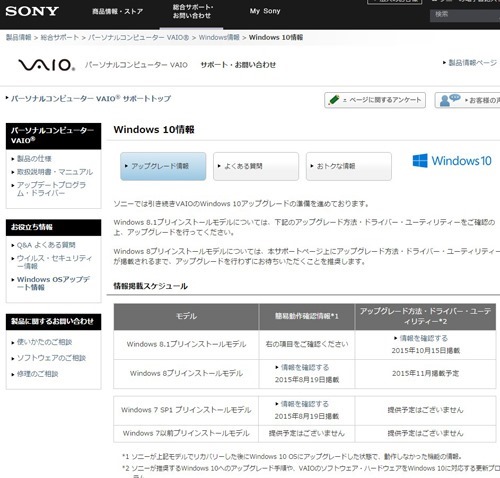This screenshot has height=478, width=500.
Task: Open 総合サポート・お問い合わせ menu
Action: [193, 11]
